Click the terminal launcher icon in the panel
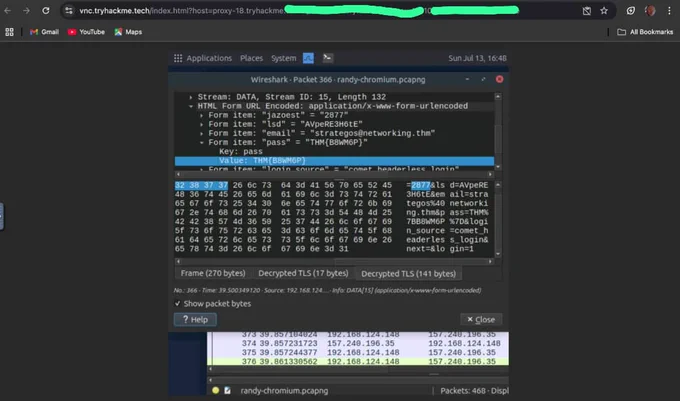The width and height of the screenshot is (680, 401). coord(328,58)
